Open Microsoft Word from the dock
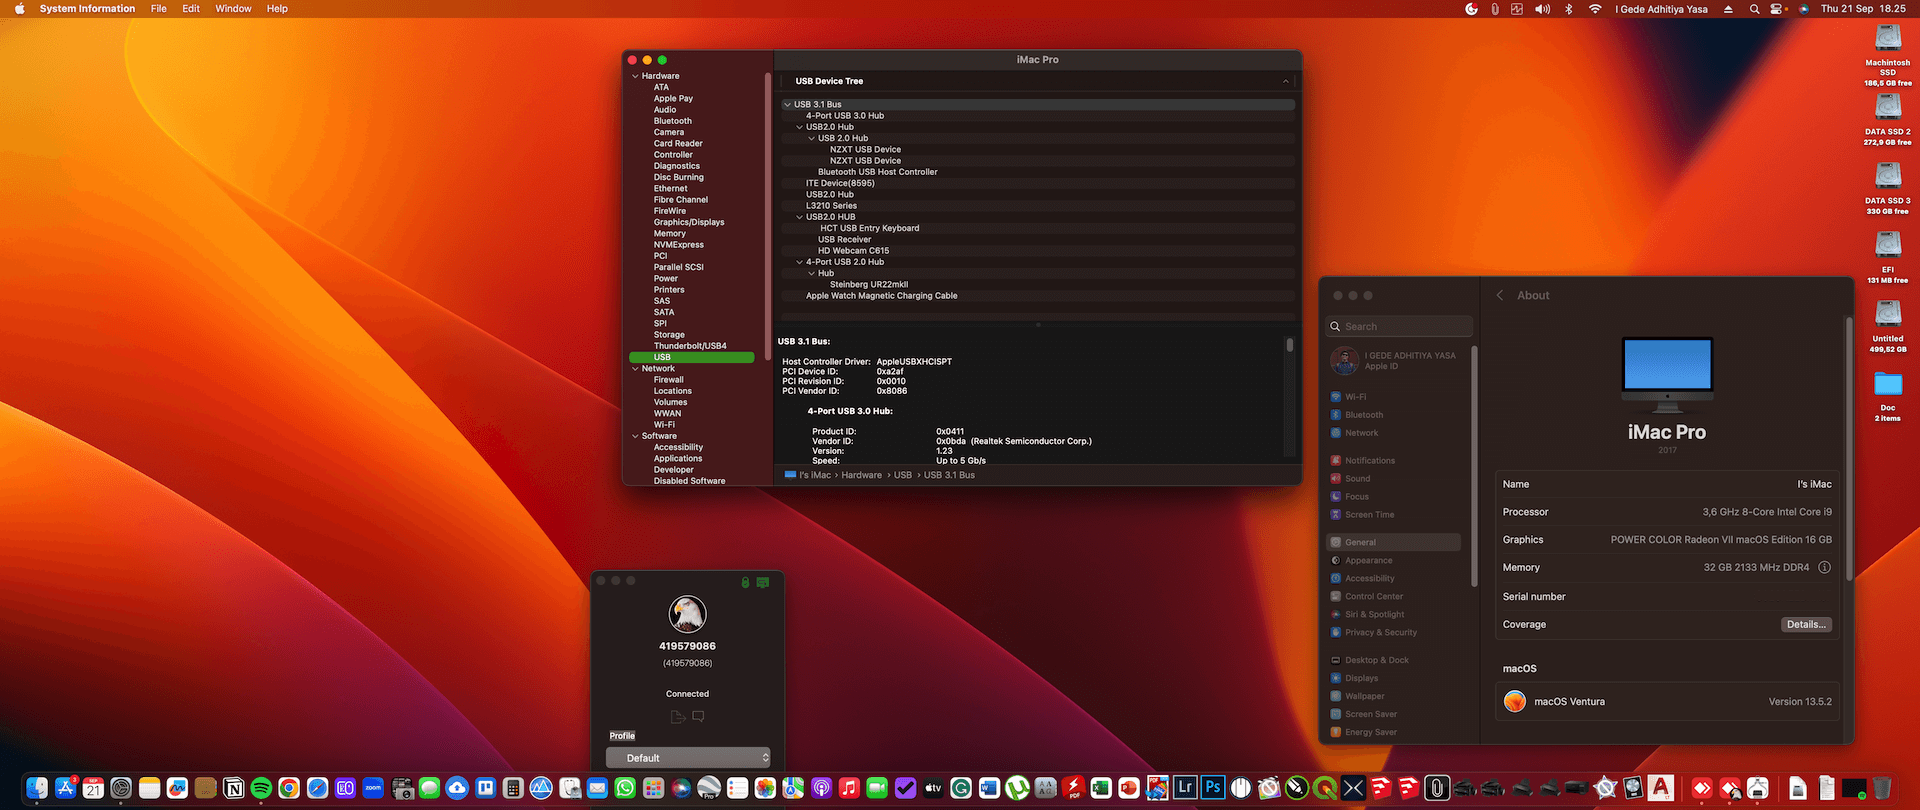This screenshot has height=810, width=1920. (x=989, y=788)
